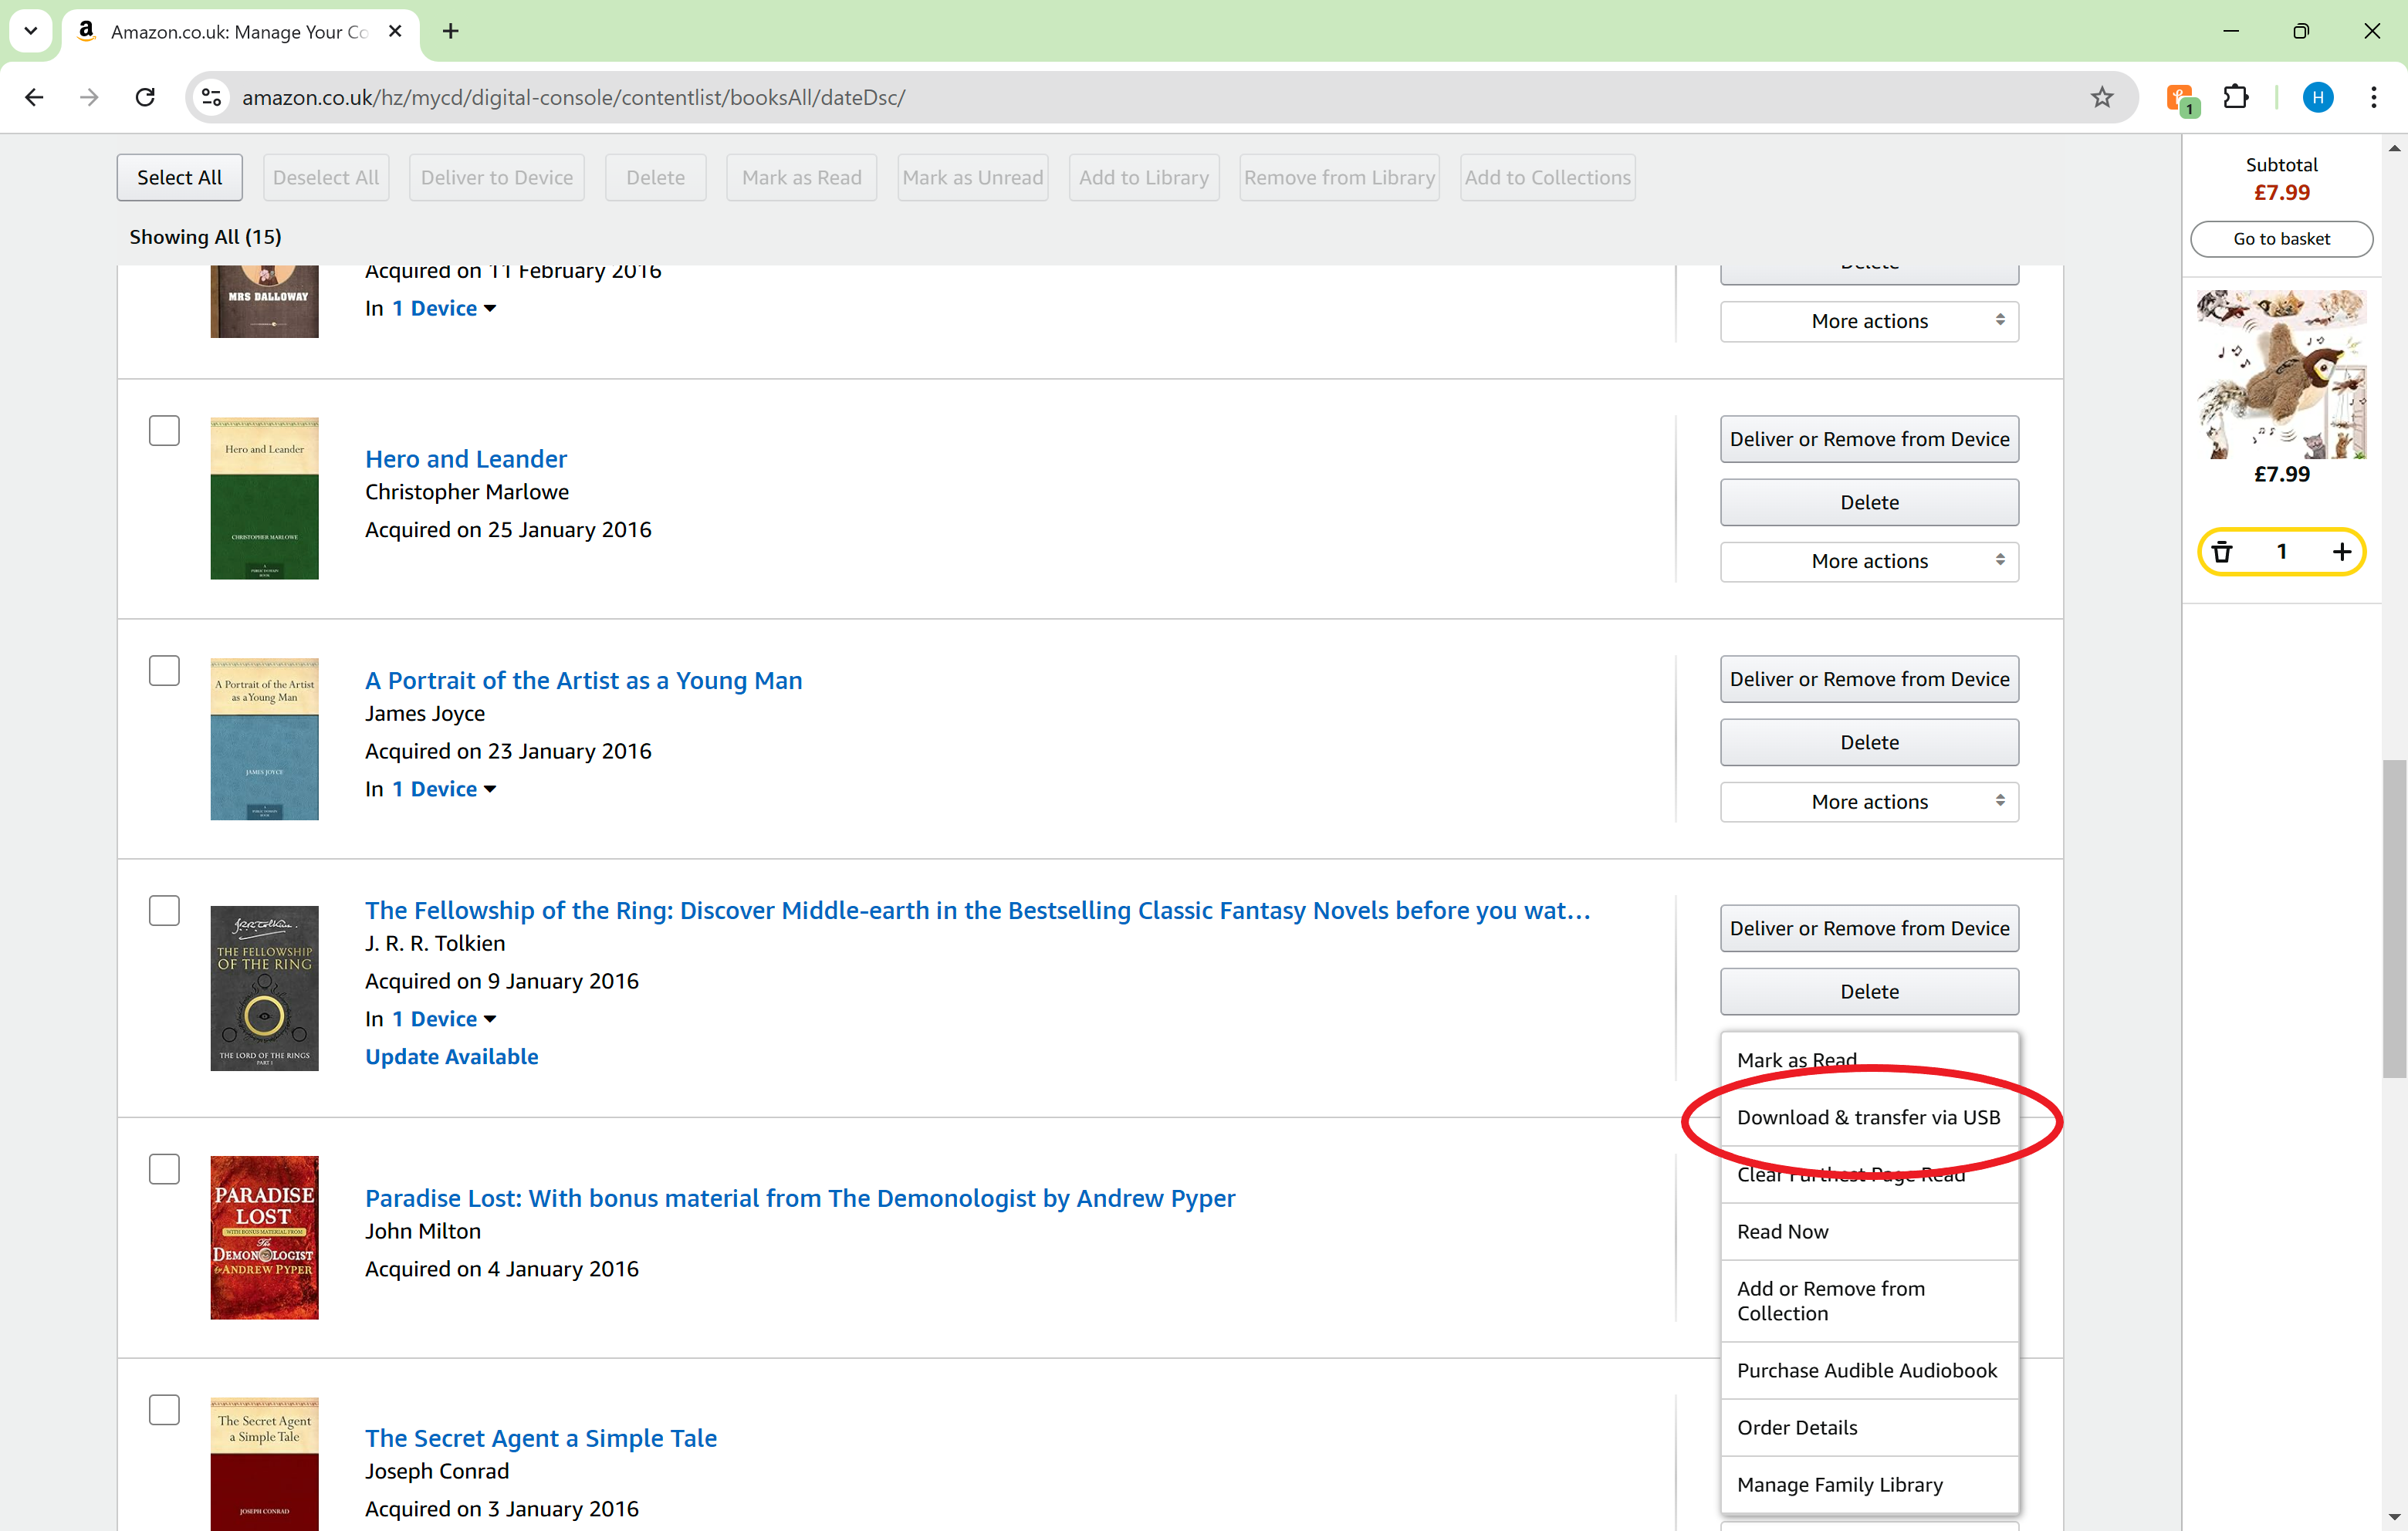The height and width of the screenshot is (1531, 2408).
Task: Choose Read Now from the menu
Action: (1869, 1231)
